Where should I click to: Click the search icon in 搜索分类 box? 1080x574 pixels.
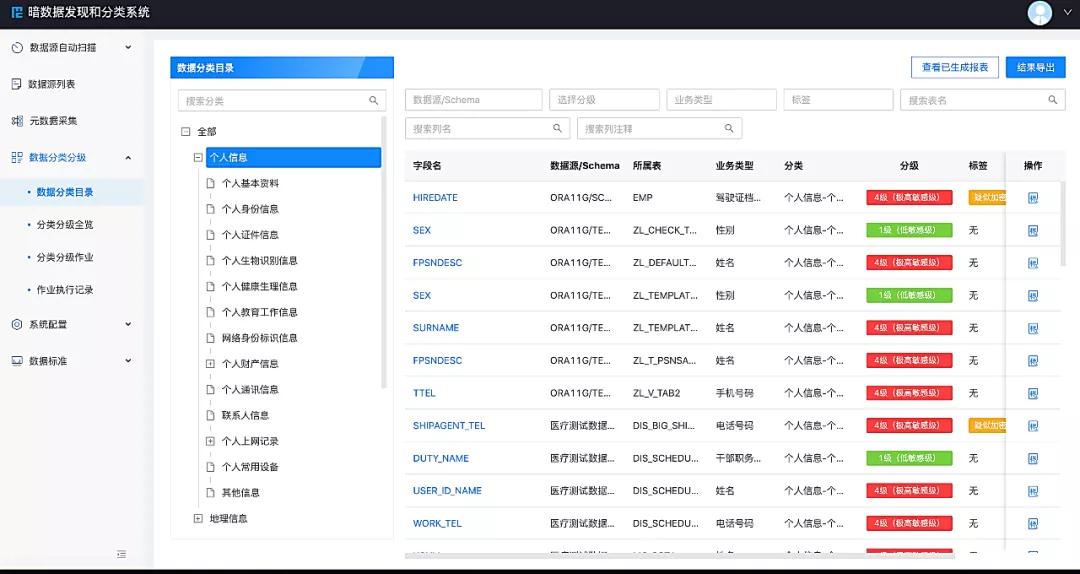[x=374, y=101]
